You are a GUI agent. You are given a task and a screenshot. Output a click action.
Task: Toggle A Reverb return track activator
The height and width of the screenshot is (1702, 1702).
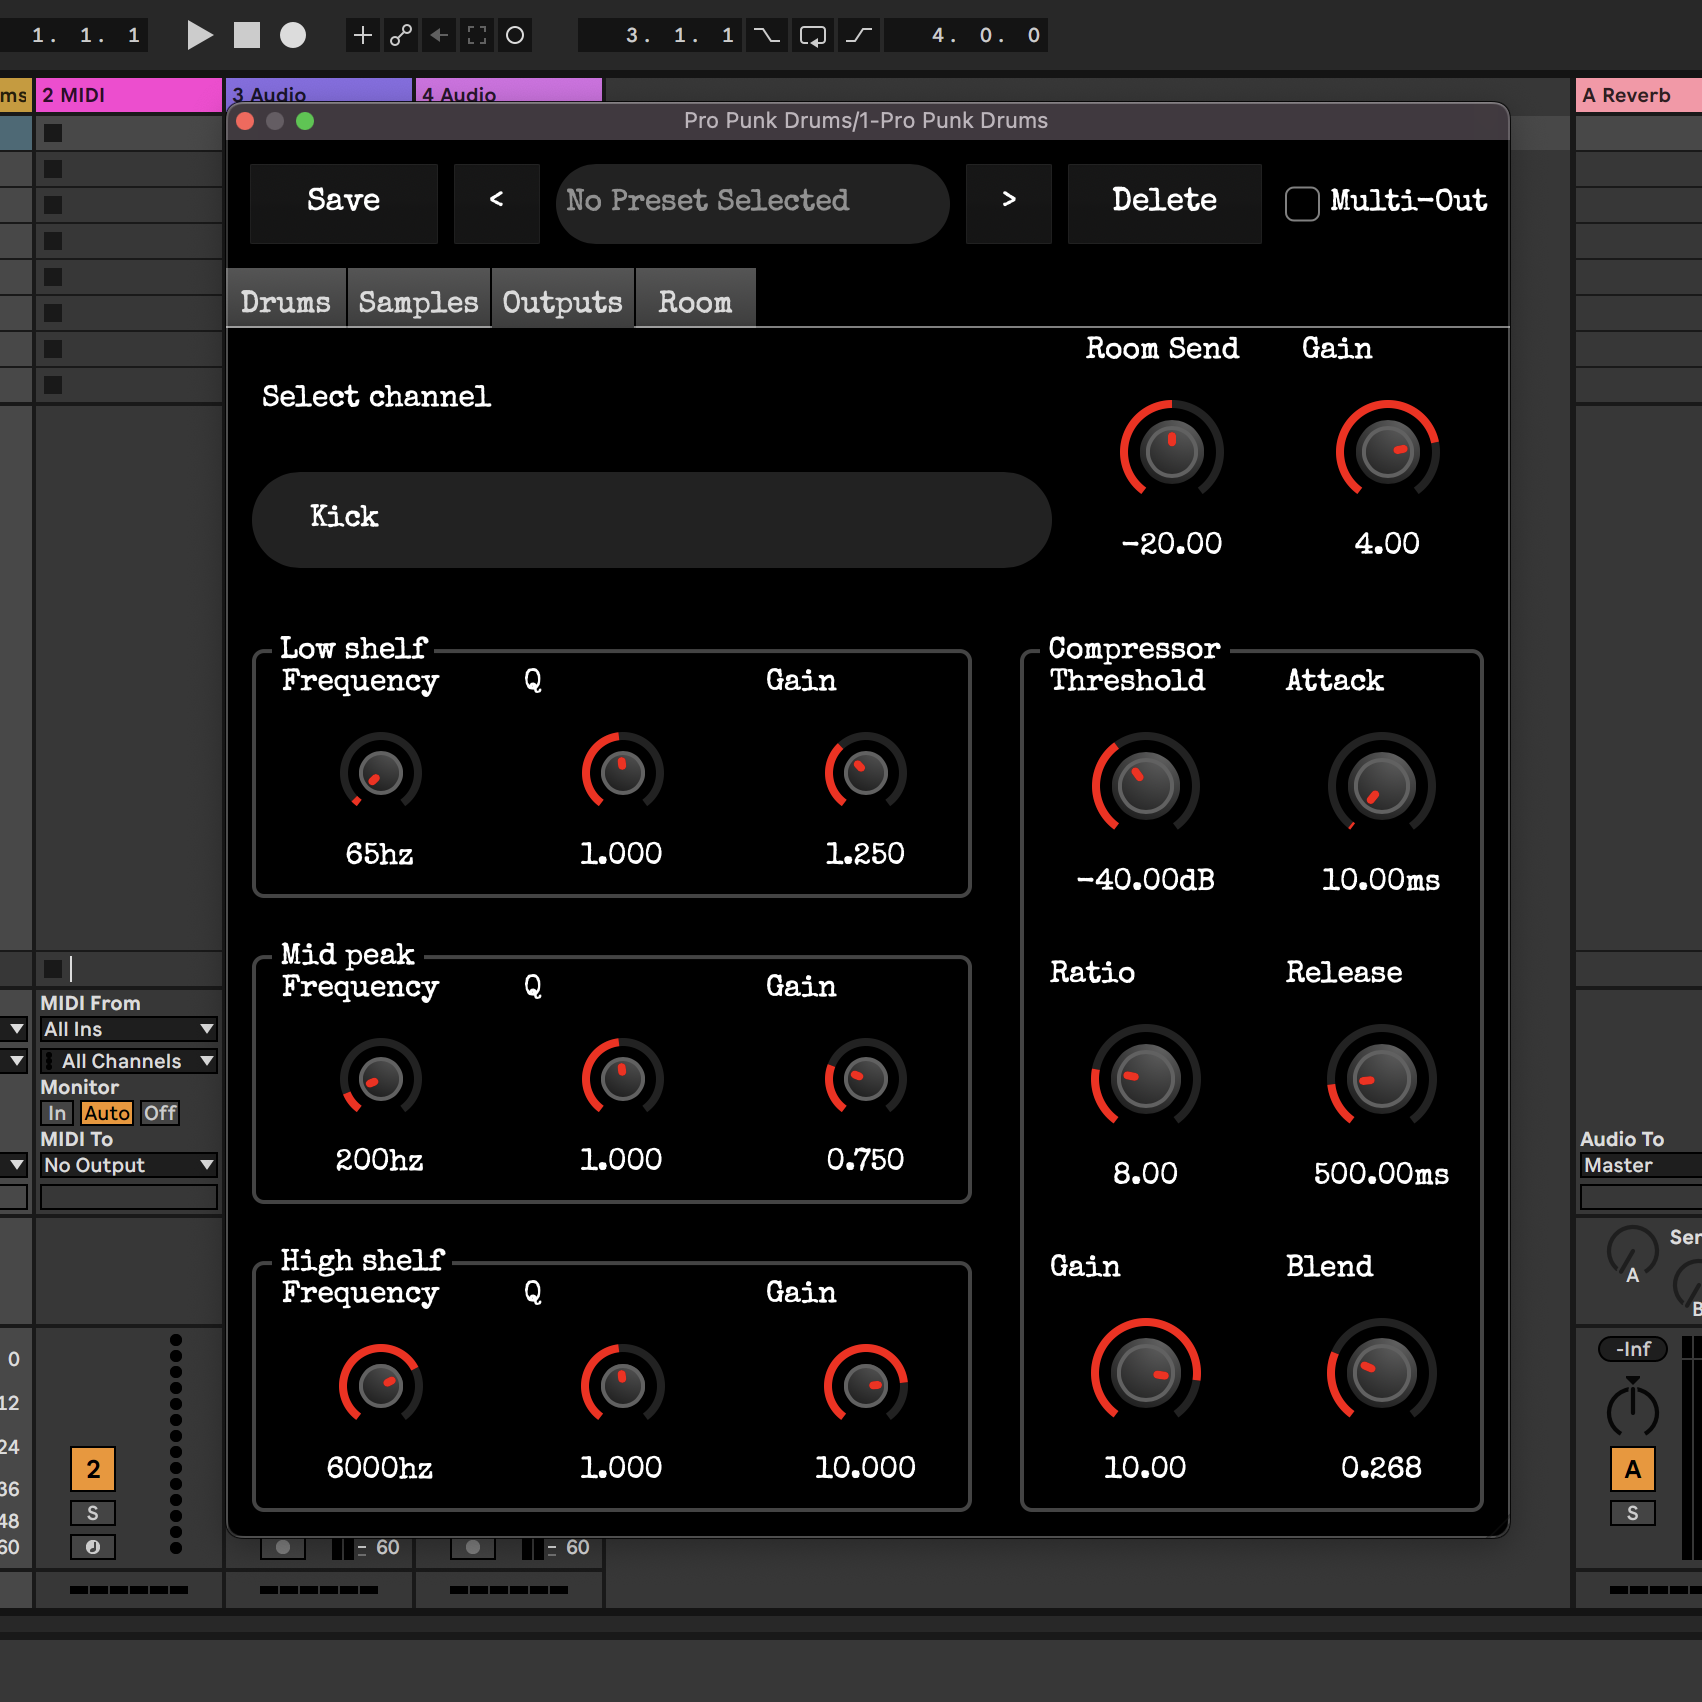click(1633, 1469)
